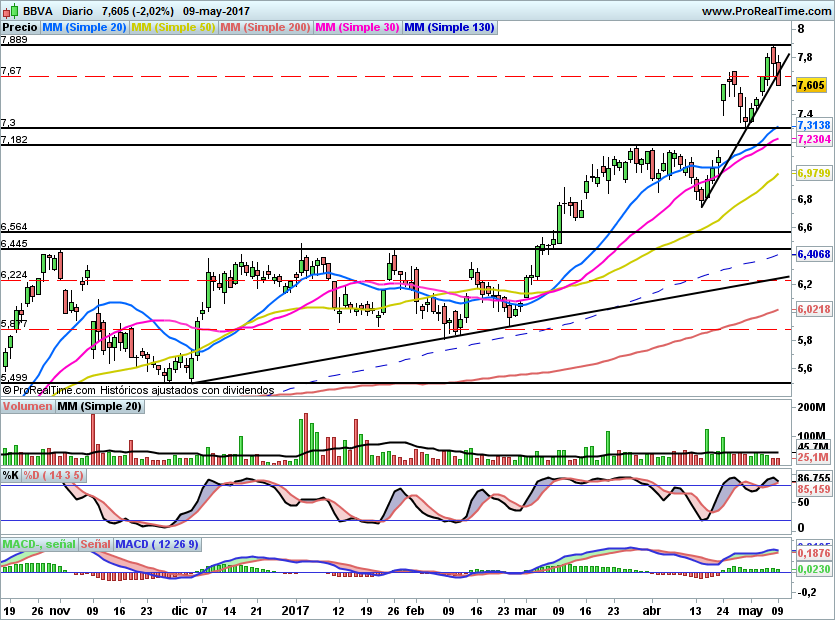Click the Volumen panel label
This screenshot has width=835, height=620.
(27, 406)
